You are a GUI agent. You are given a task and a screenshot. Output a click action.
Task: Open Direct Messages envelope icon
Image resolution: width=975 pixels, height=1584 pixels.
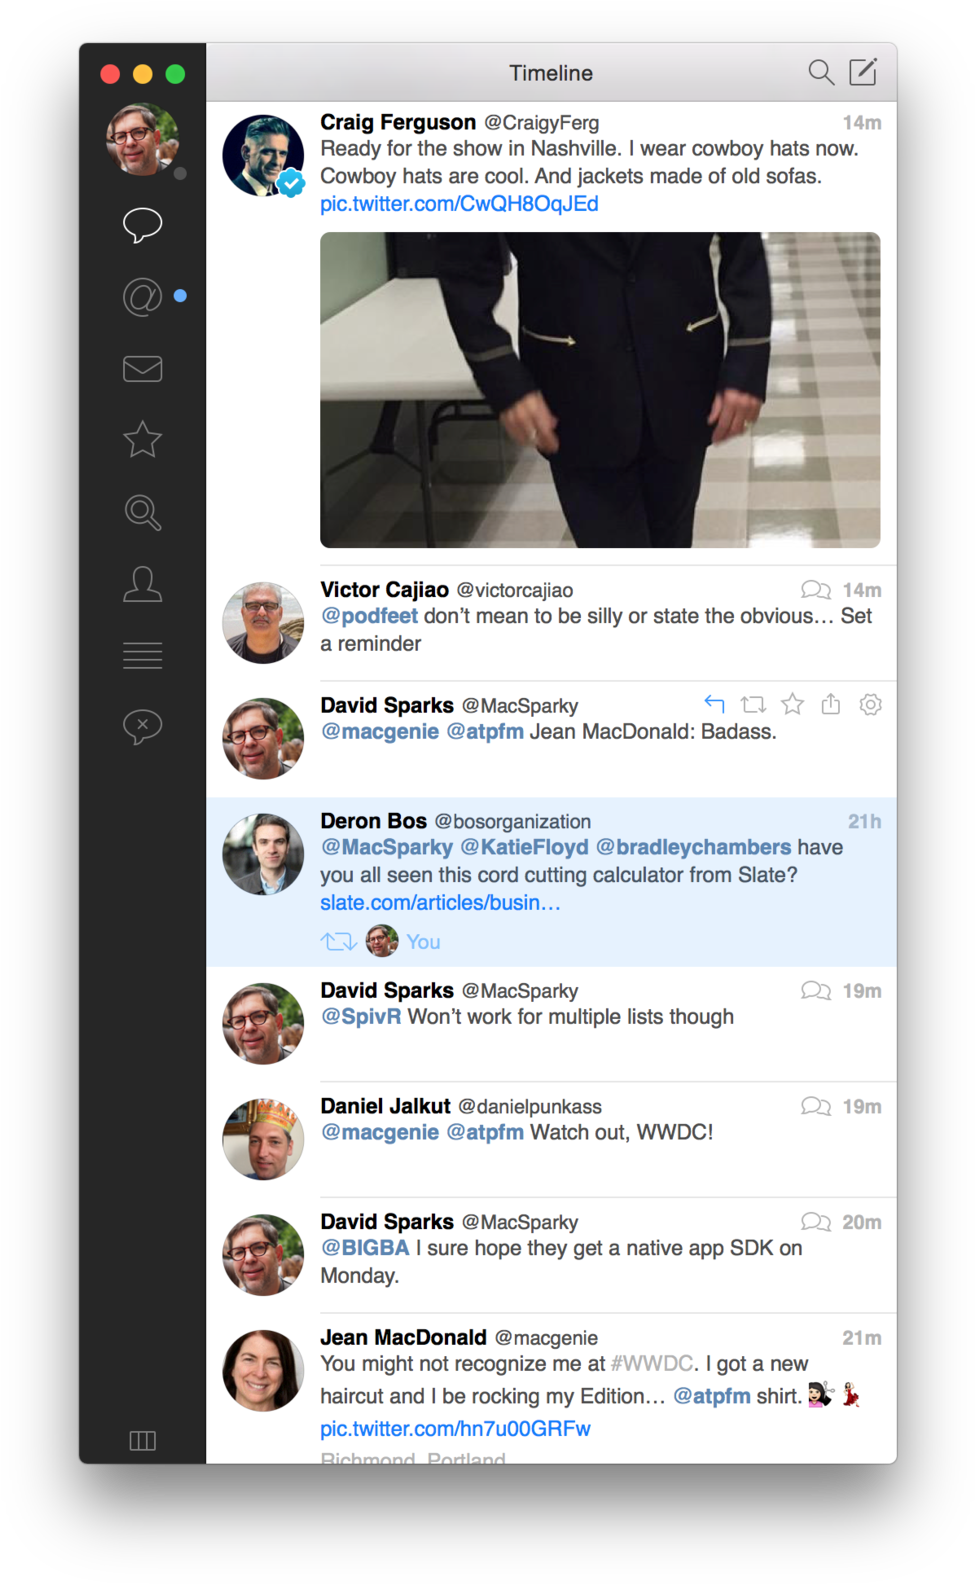pyautogui.click(x=142, y=369)
